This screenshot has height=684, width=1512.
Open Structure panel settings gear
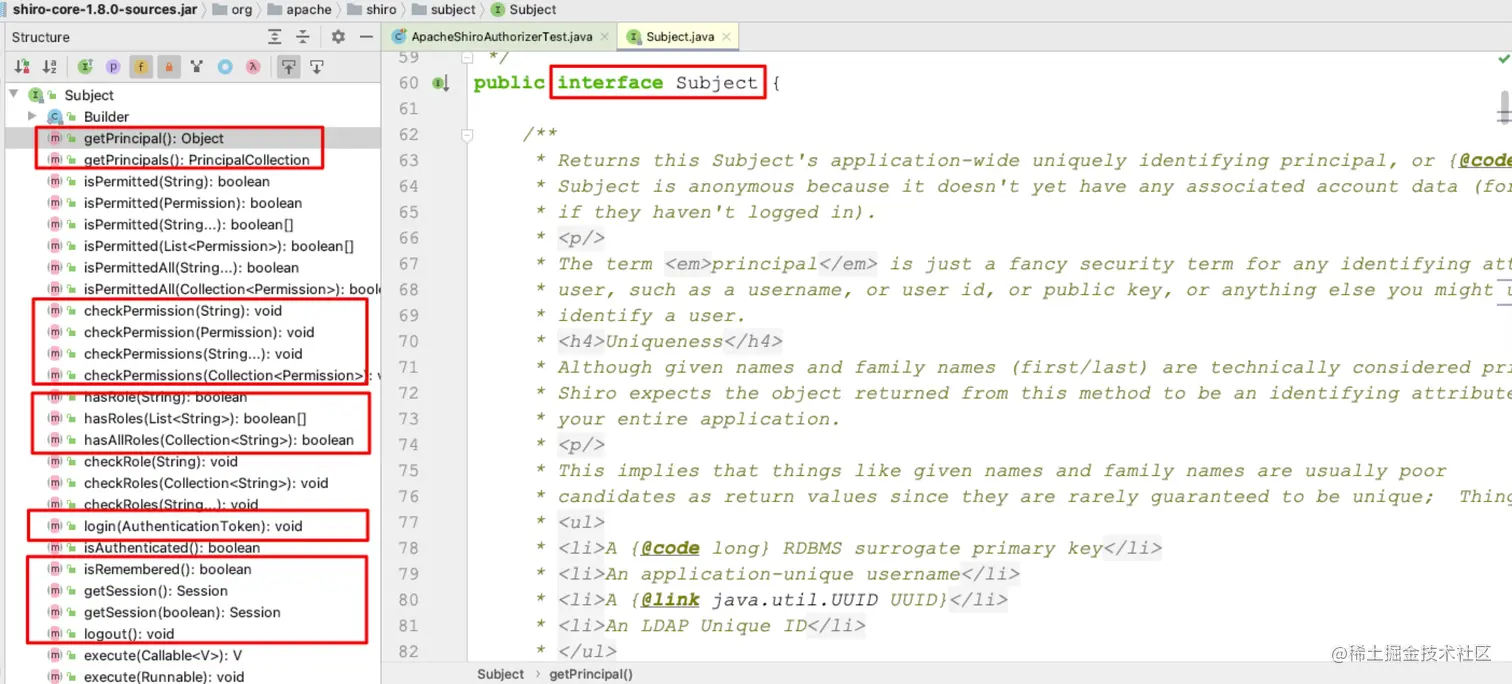pos(338,37)
